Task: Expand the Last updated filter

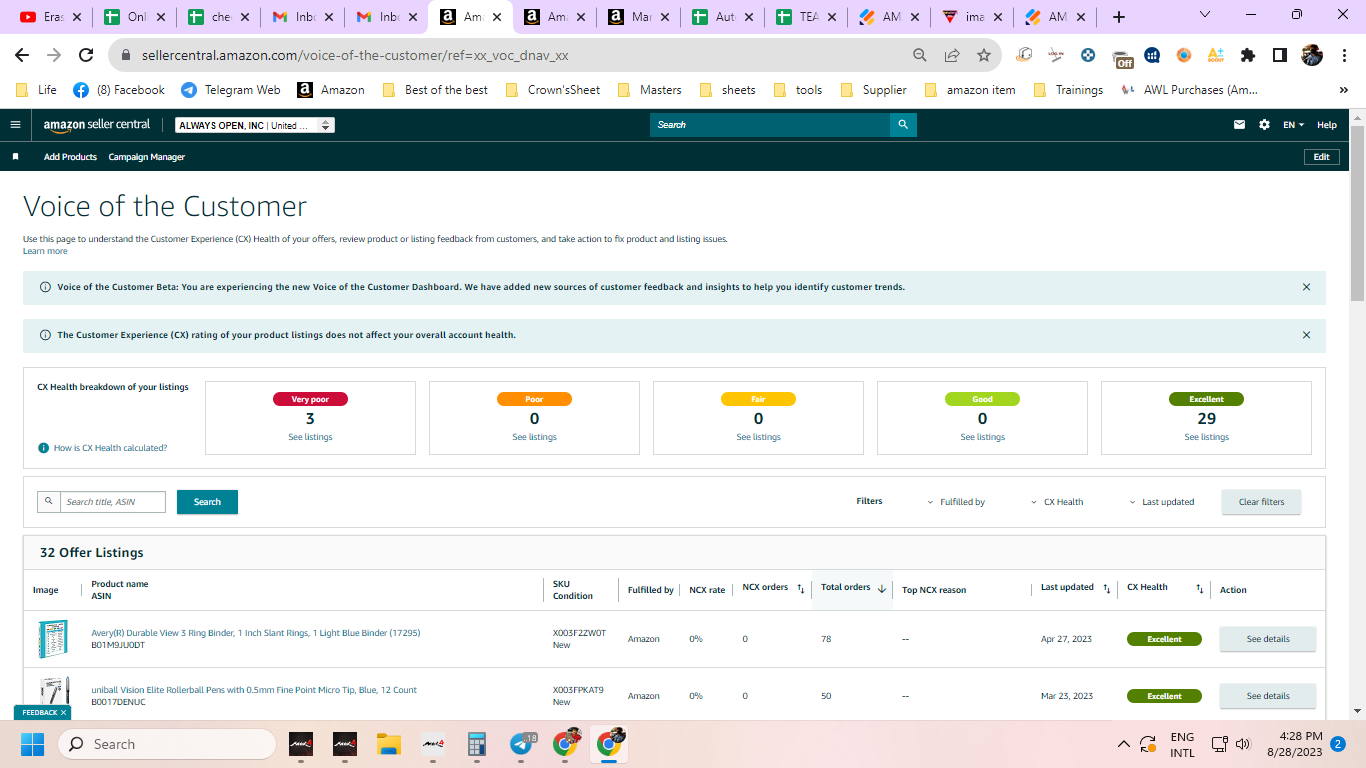Action: 1161,502
